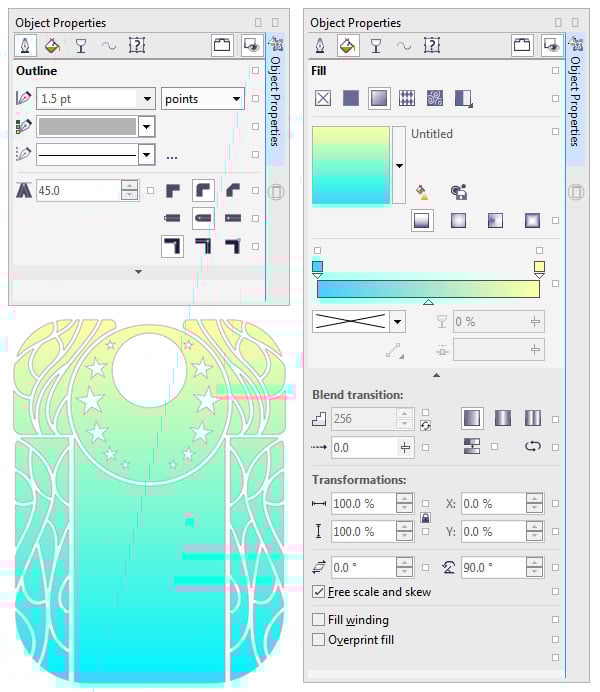
Task: Open the Fill tab in the right Object Properties panel
Action: (348, 45)
